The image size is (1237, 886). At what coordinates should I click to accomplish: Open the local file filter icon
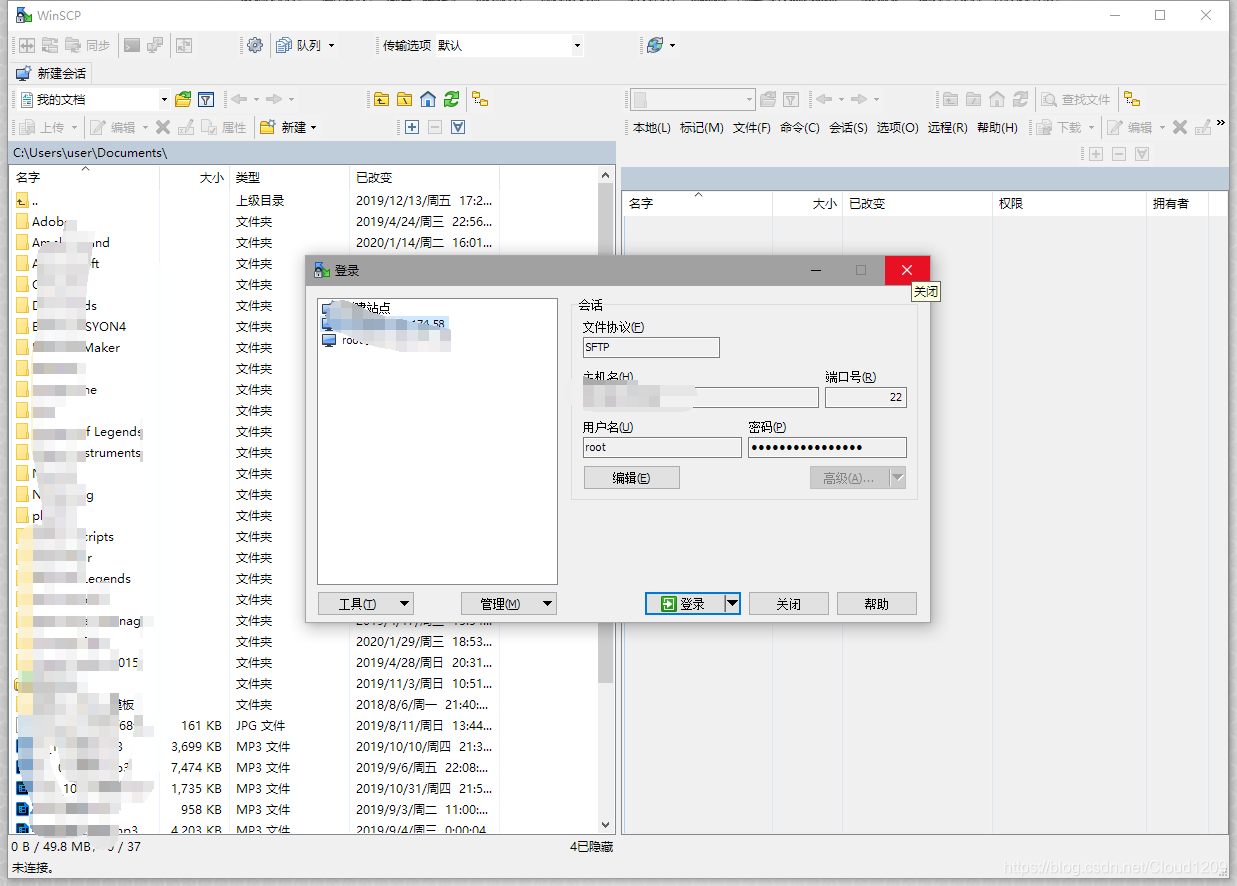click(x=206, y=99)
